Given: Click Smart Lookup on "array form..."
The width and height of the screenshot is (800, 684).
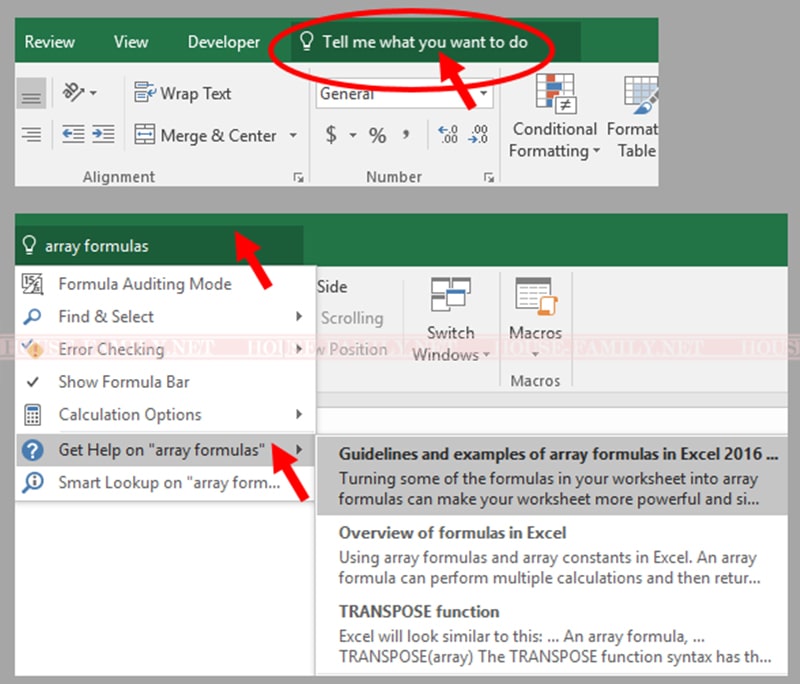Looking at the screenshot, I should 164,483.
